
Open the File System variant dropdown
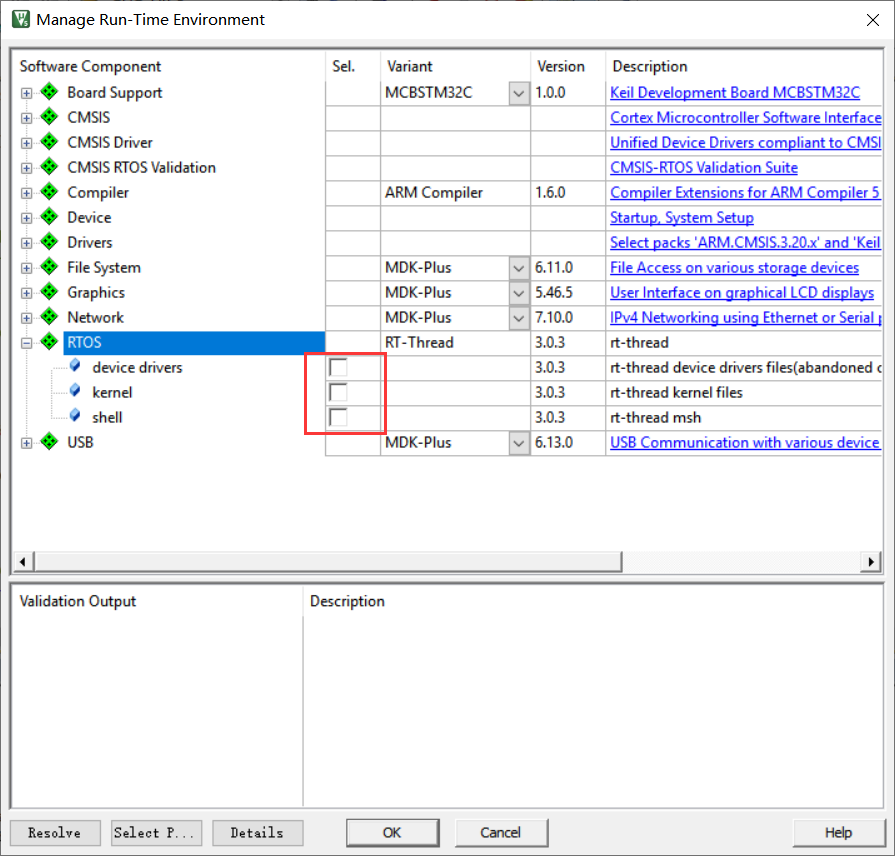tap(519, 268)
